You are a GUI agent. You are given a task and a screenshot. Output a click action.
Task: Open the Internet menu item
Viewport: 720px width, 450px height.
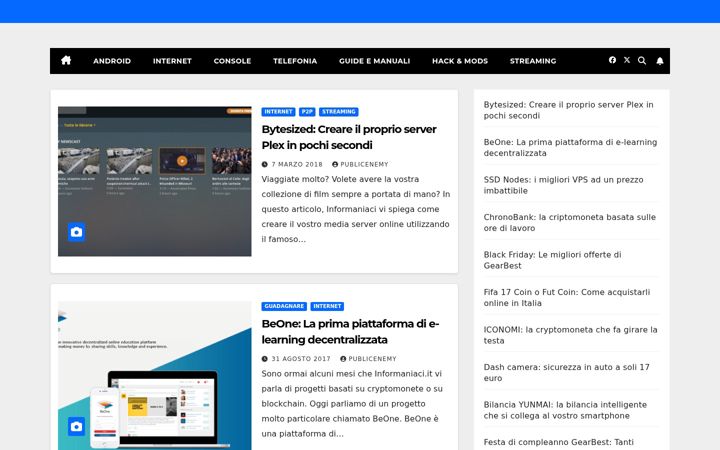pyautogui.click(x=172, y=61)
